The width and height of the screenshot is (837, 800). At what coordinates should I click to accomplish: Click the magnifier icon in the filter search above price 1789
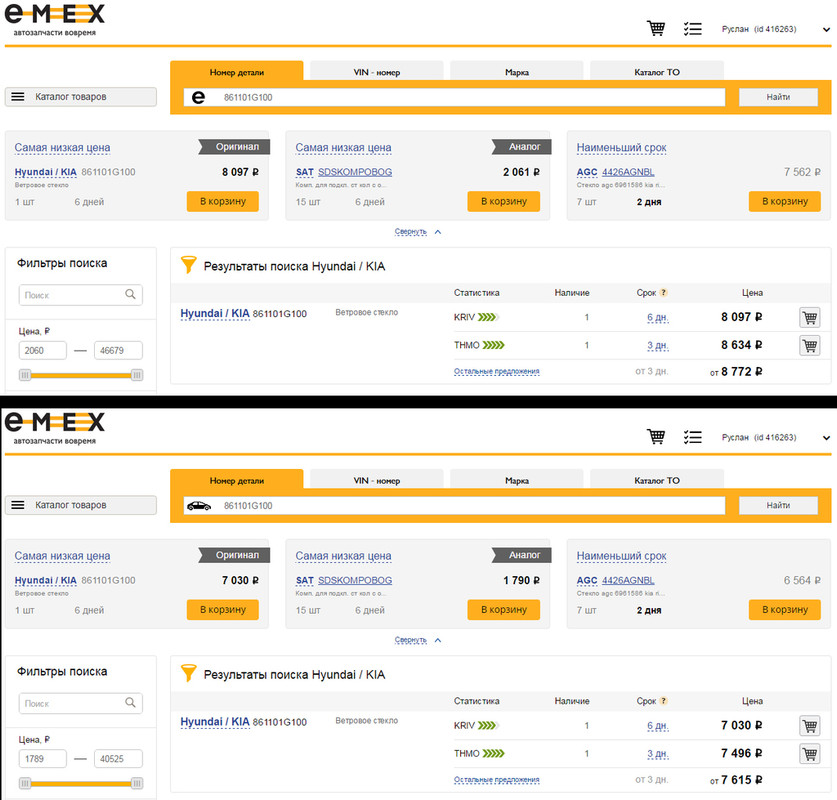(x=130, y=702)
